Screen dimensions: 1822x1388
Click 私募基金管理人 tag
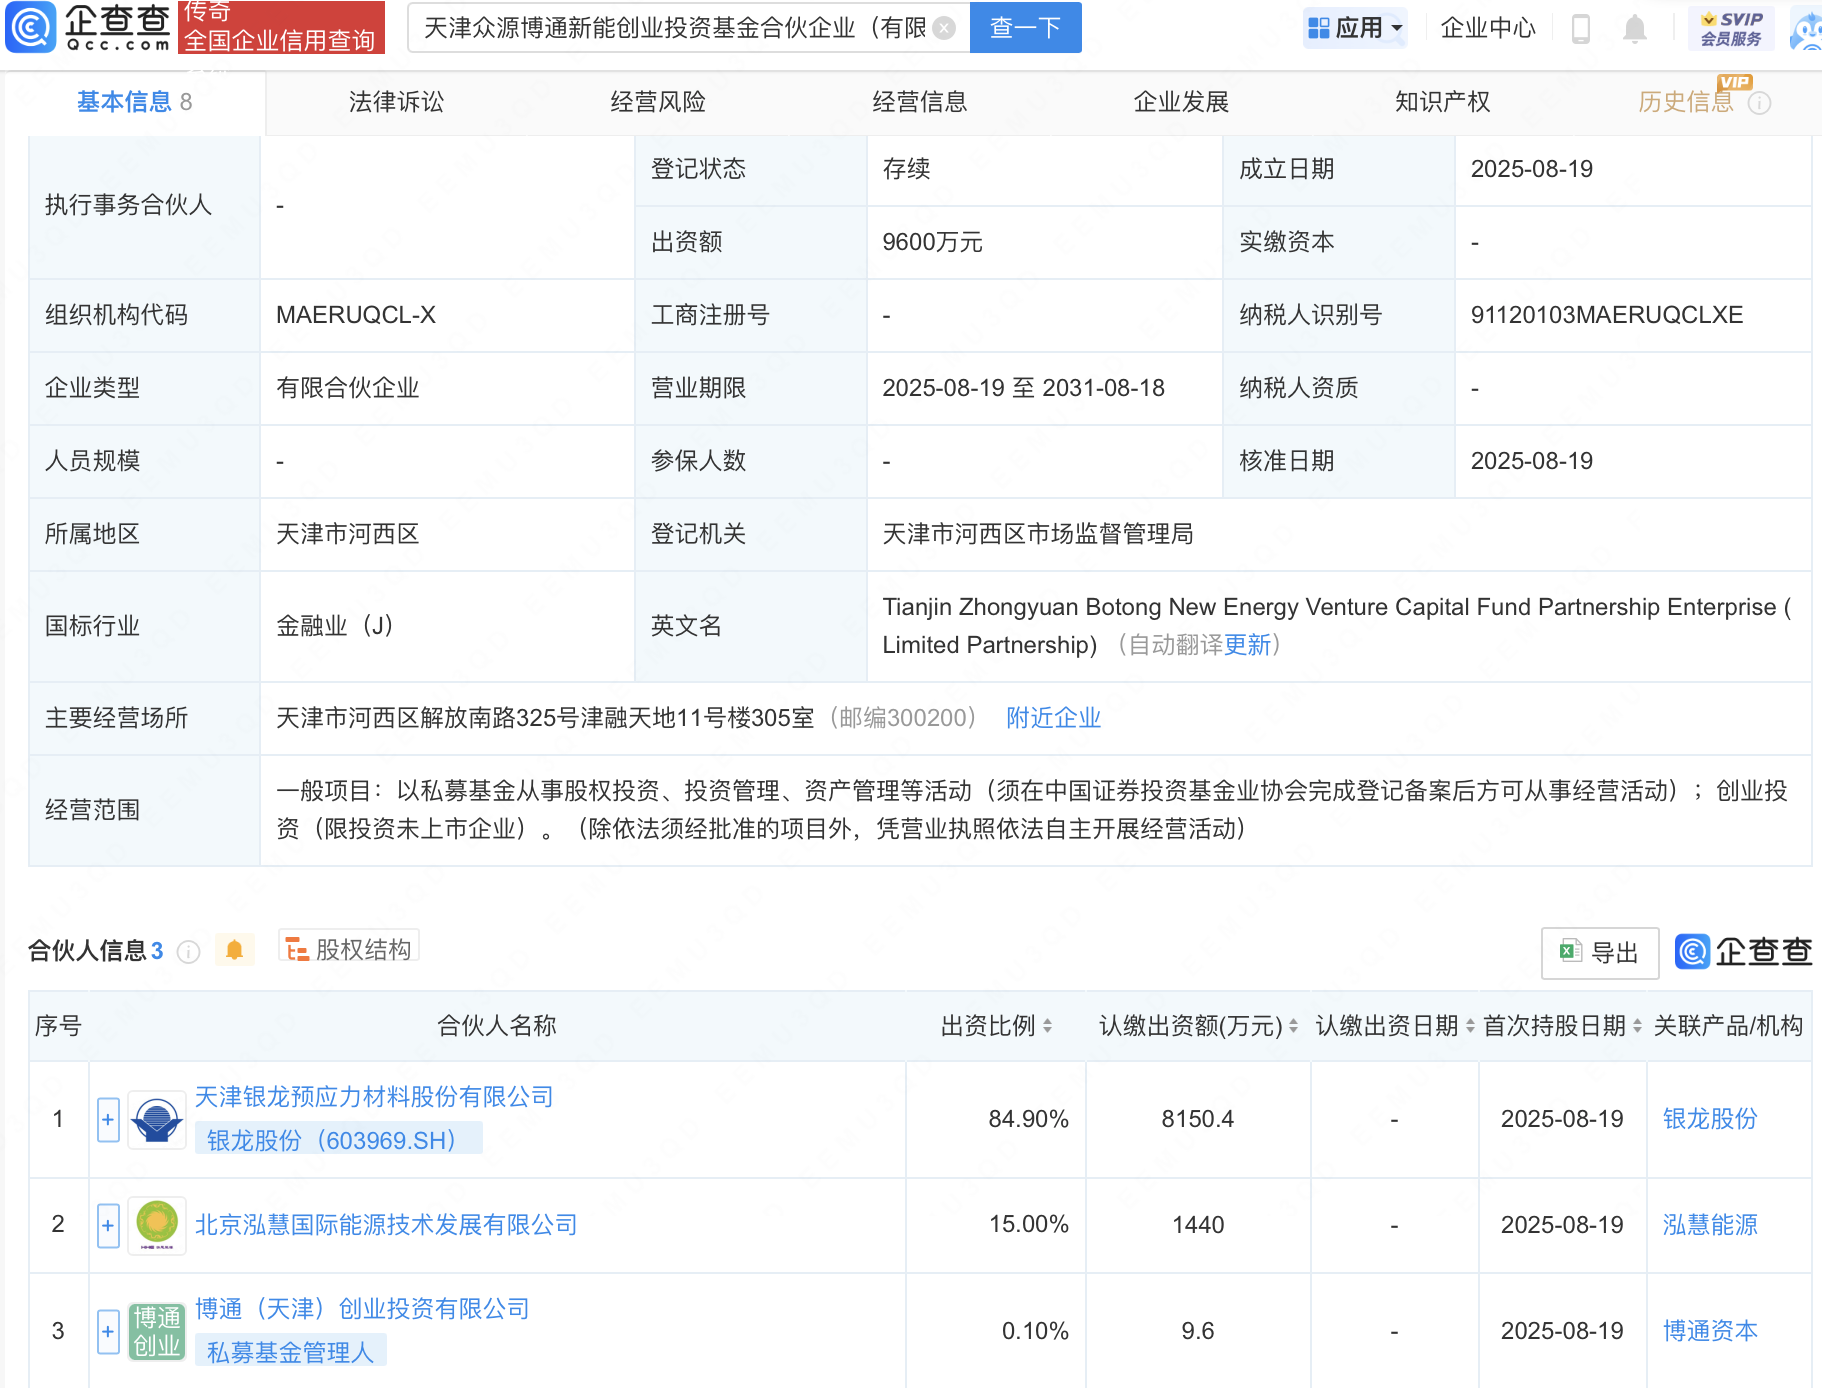pos(291,1352)
